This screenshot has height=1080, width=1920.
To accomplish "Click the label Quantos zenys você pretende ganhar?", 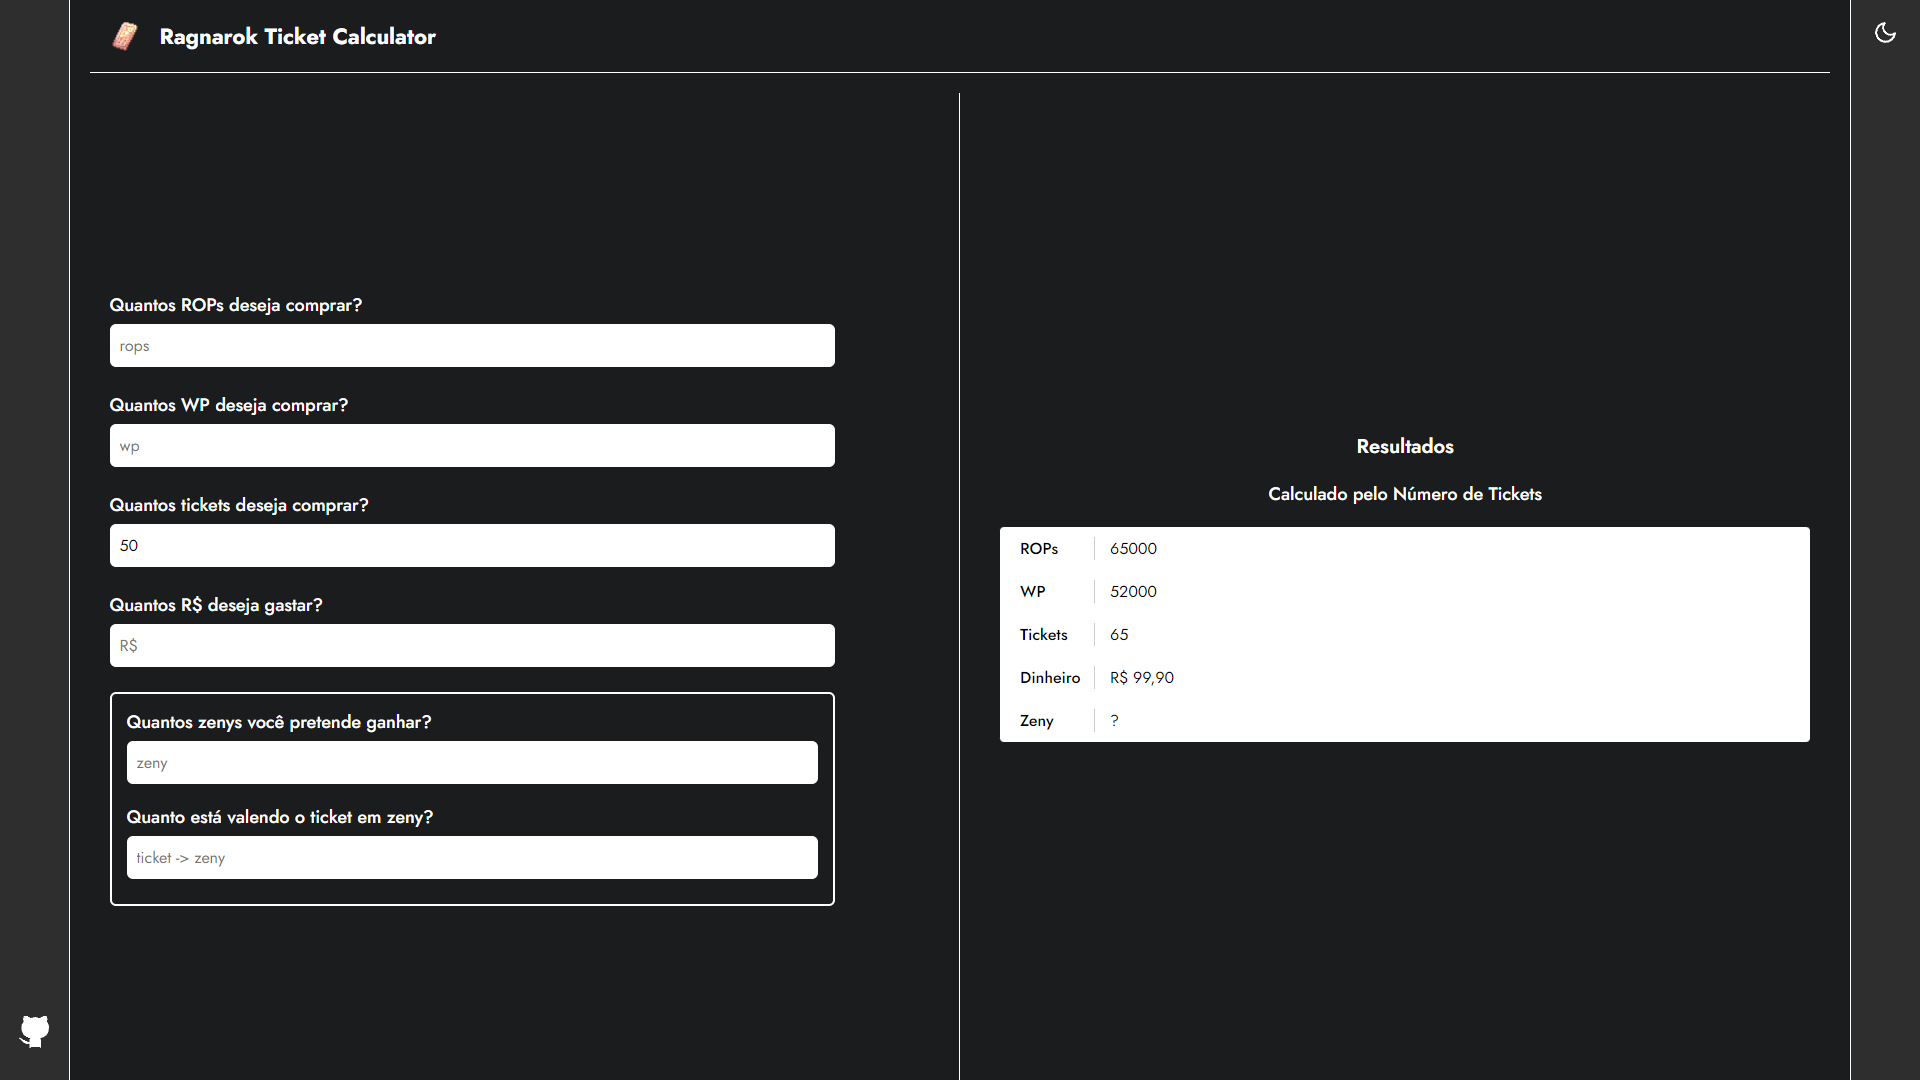I will [278, 722].
